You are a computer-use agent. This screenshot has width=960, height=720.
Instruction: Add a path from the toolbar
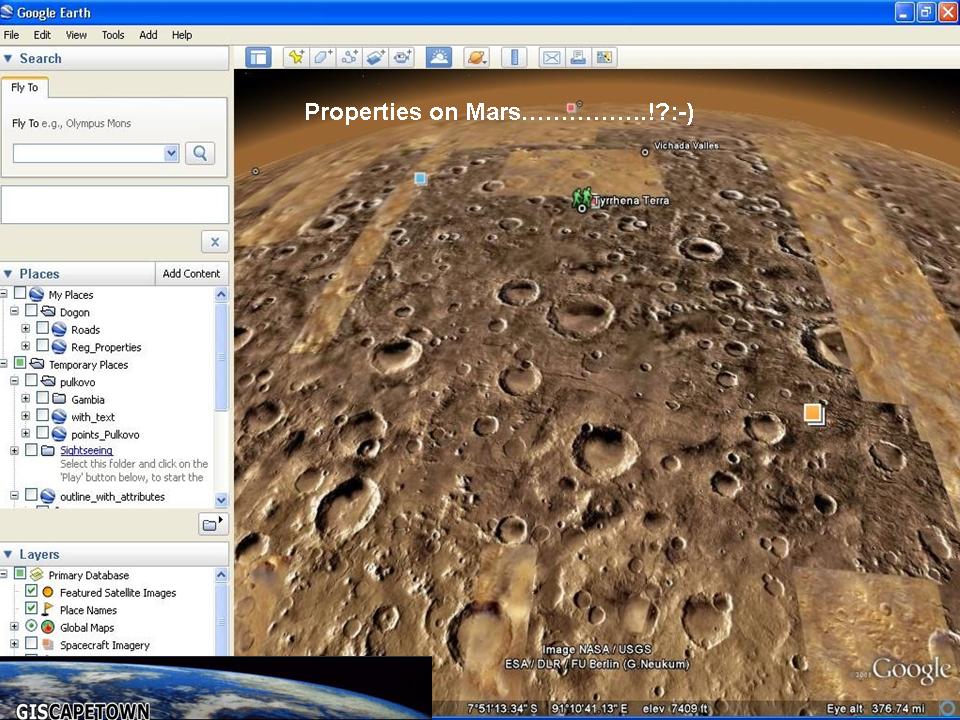point(349,58)
